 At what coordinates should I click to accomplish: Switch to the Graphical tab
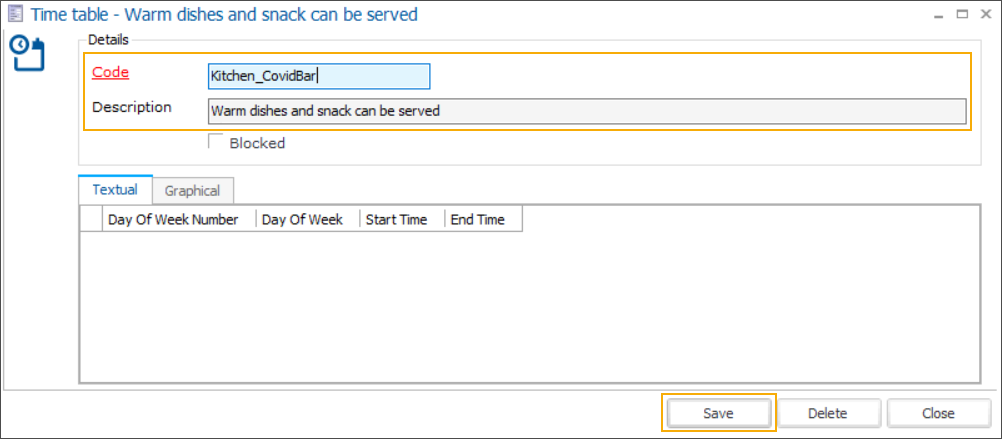(x=192, y=190)
